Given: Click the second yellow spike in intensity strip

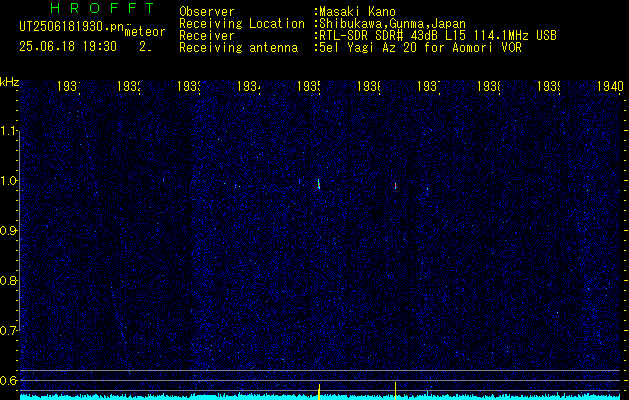Looking at the screenshot, I should point(396,391).
